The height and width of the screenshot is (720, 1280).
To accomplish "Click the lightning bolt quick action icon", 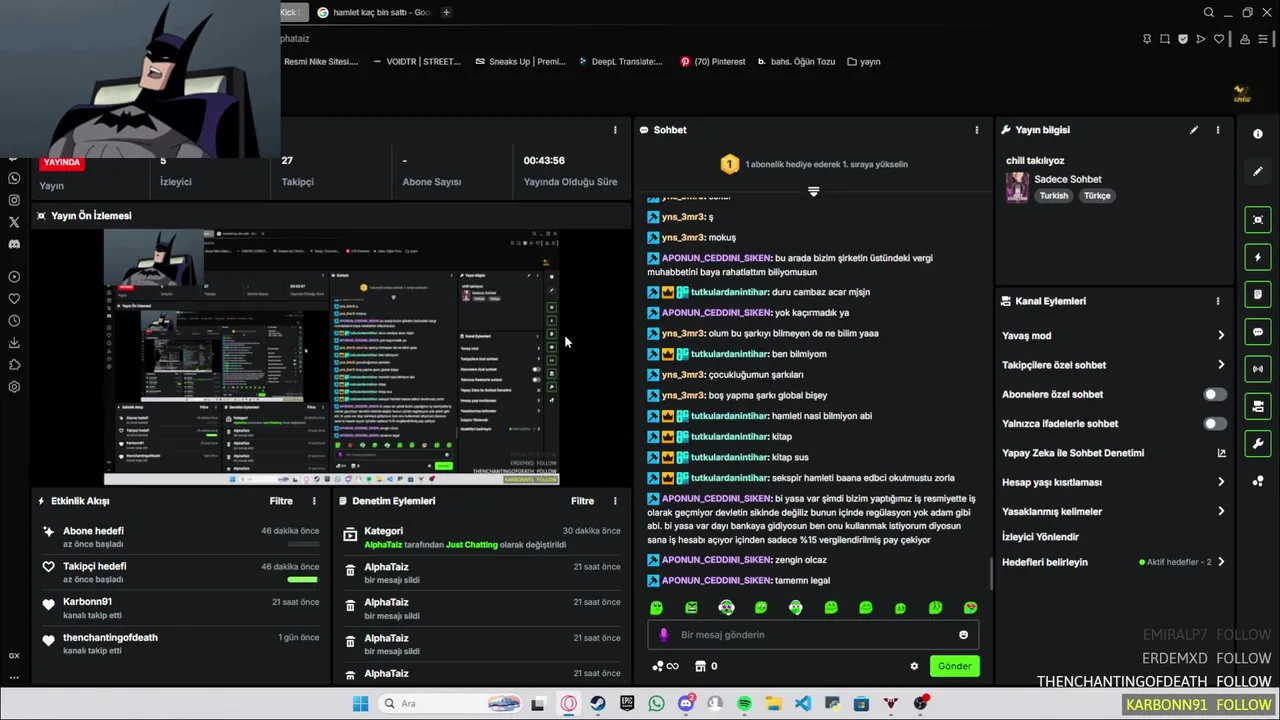I will (x=1258, y=257).
